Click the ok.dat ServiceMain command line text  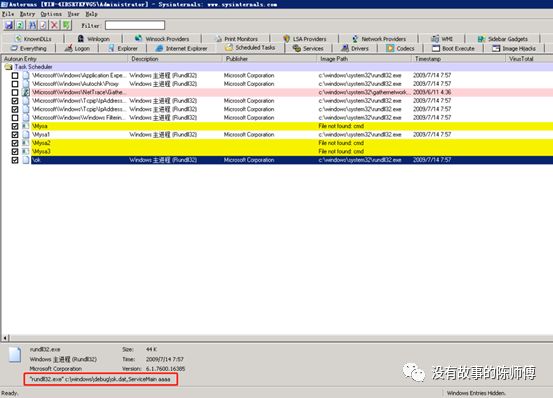pyautogui.click(x=100, y=379)
